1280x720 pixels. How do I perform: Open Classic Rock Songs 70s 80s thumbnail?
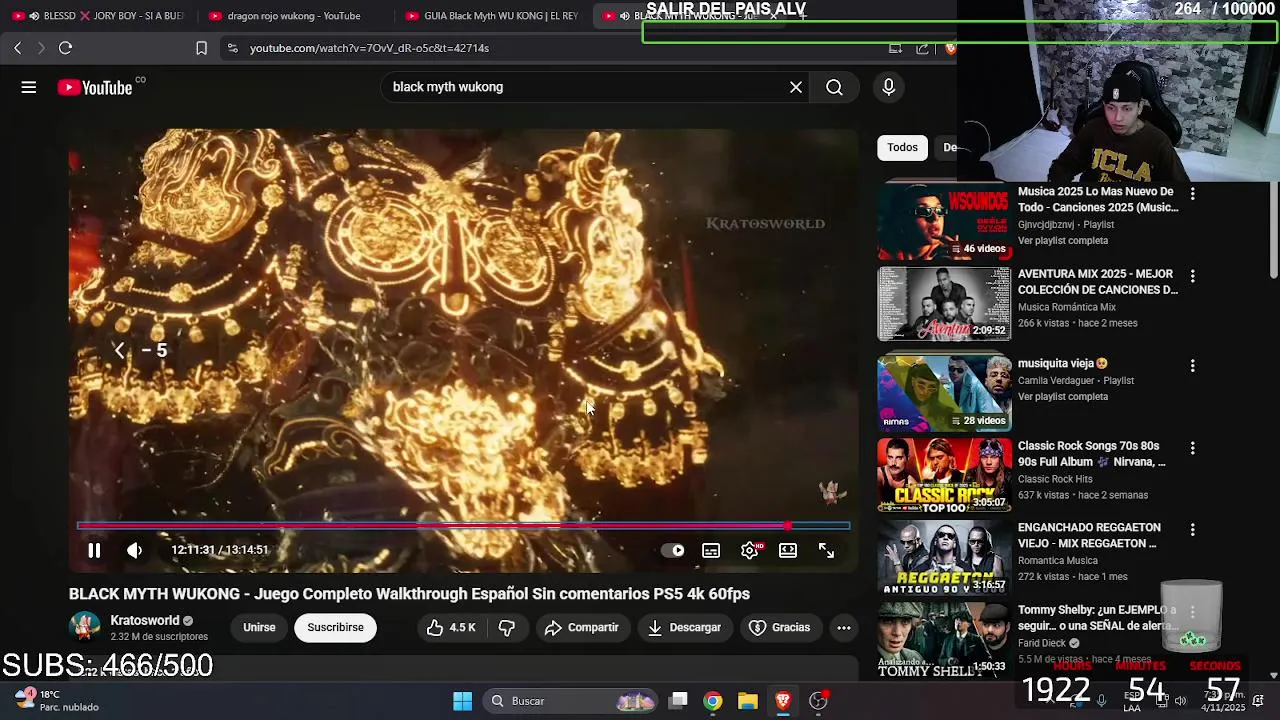point(945,475)
